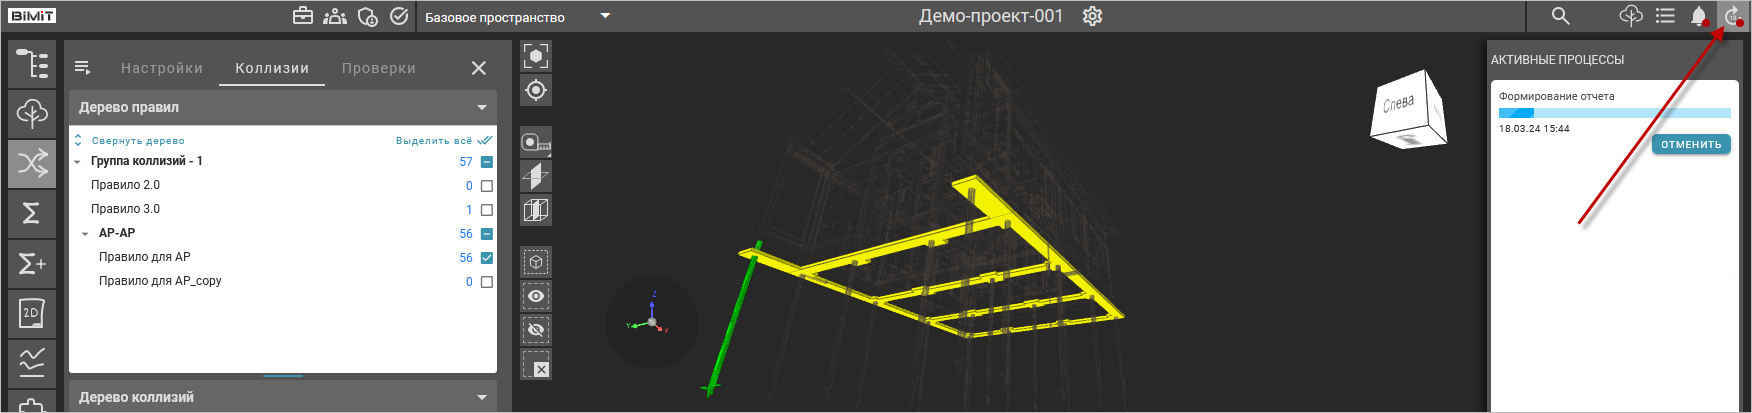Activate the section plane tool
The width and height of the screenshot is (1752, 413).
coord(536,177)
